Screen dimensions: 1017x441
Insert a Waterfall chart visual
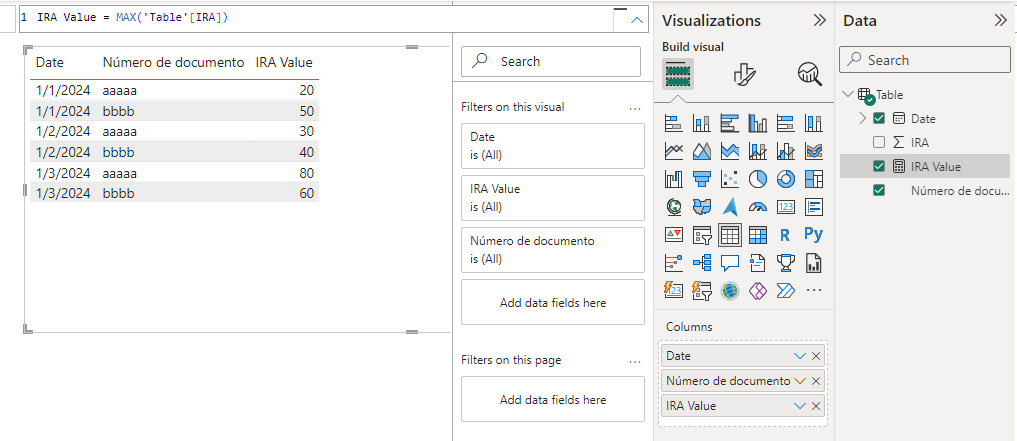click(x=674, y=178)
